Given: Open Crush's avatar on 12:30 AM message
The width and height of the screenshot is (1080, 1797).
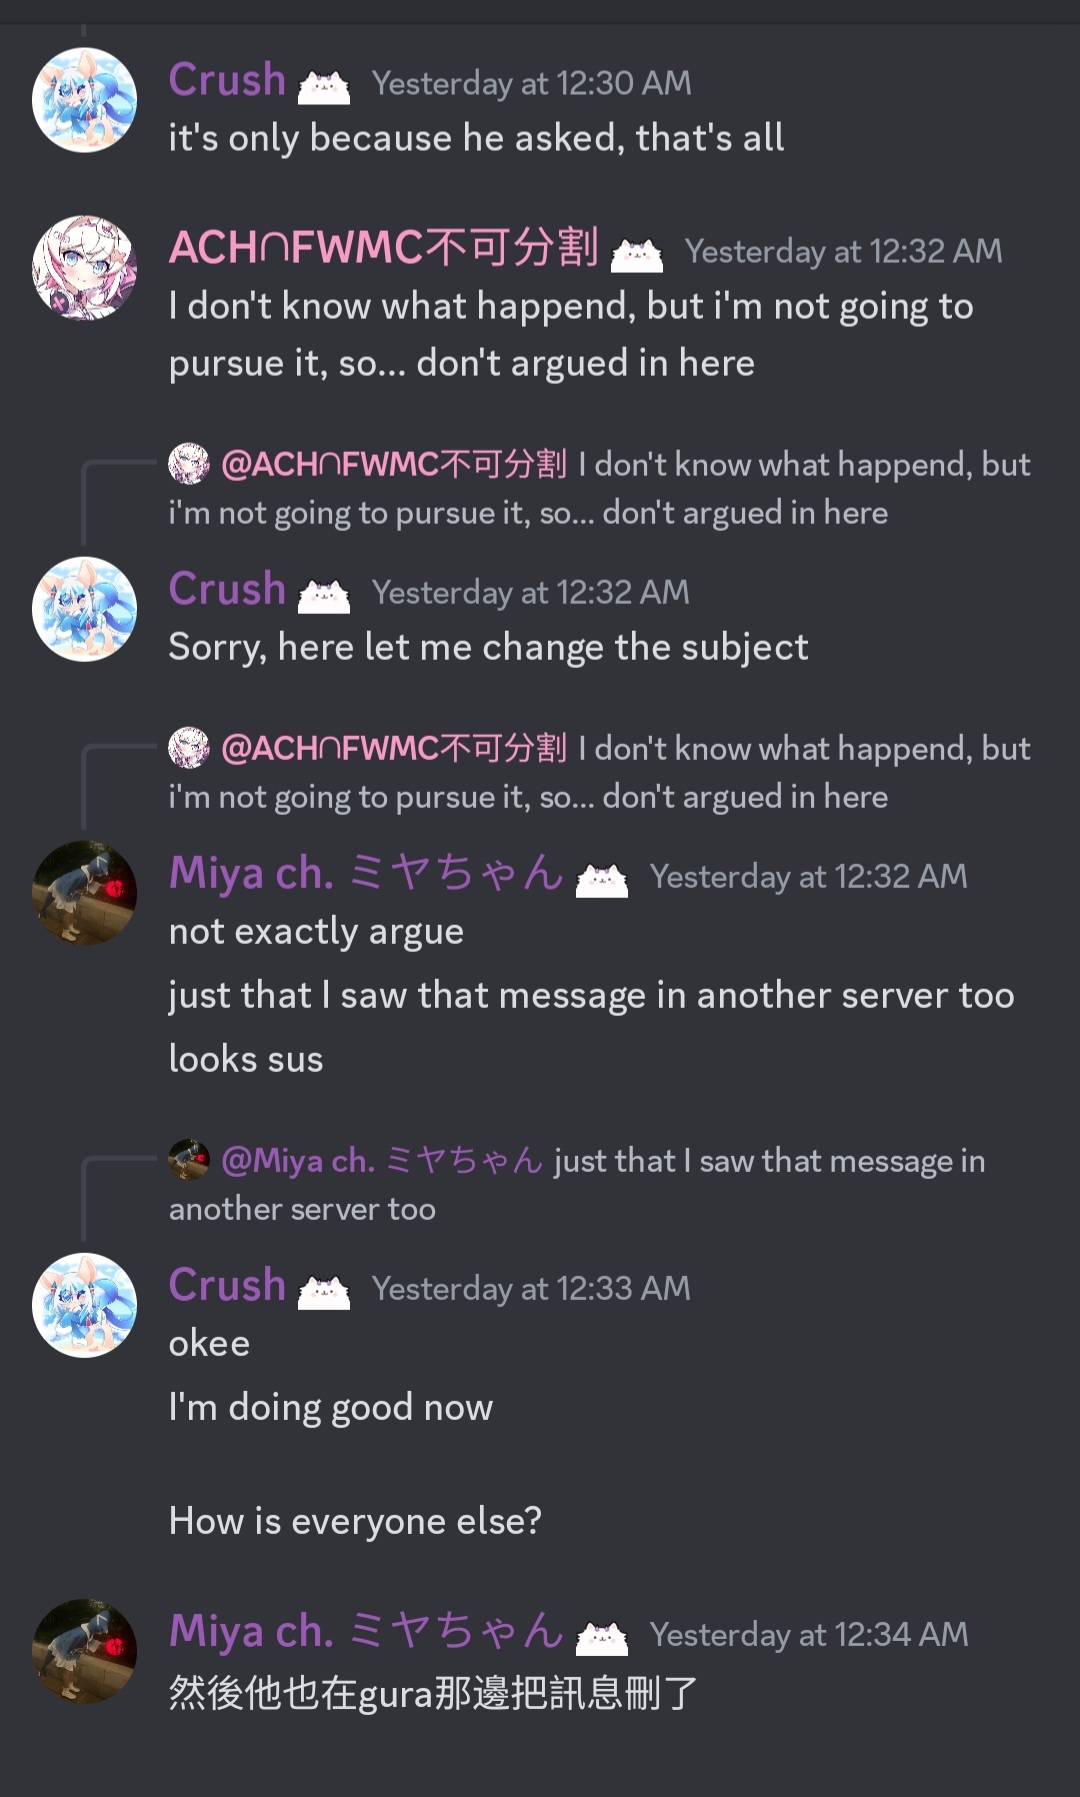Looking at the screenshot, I should pyautogui.click(x=84, y=100).
